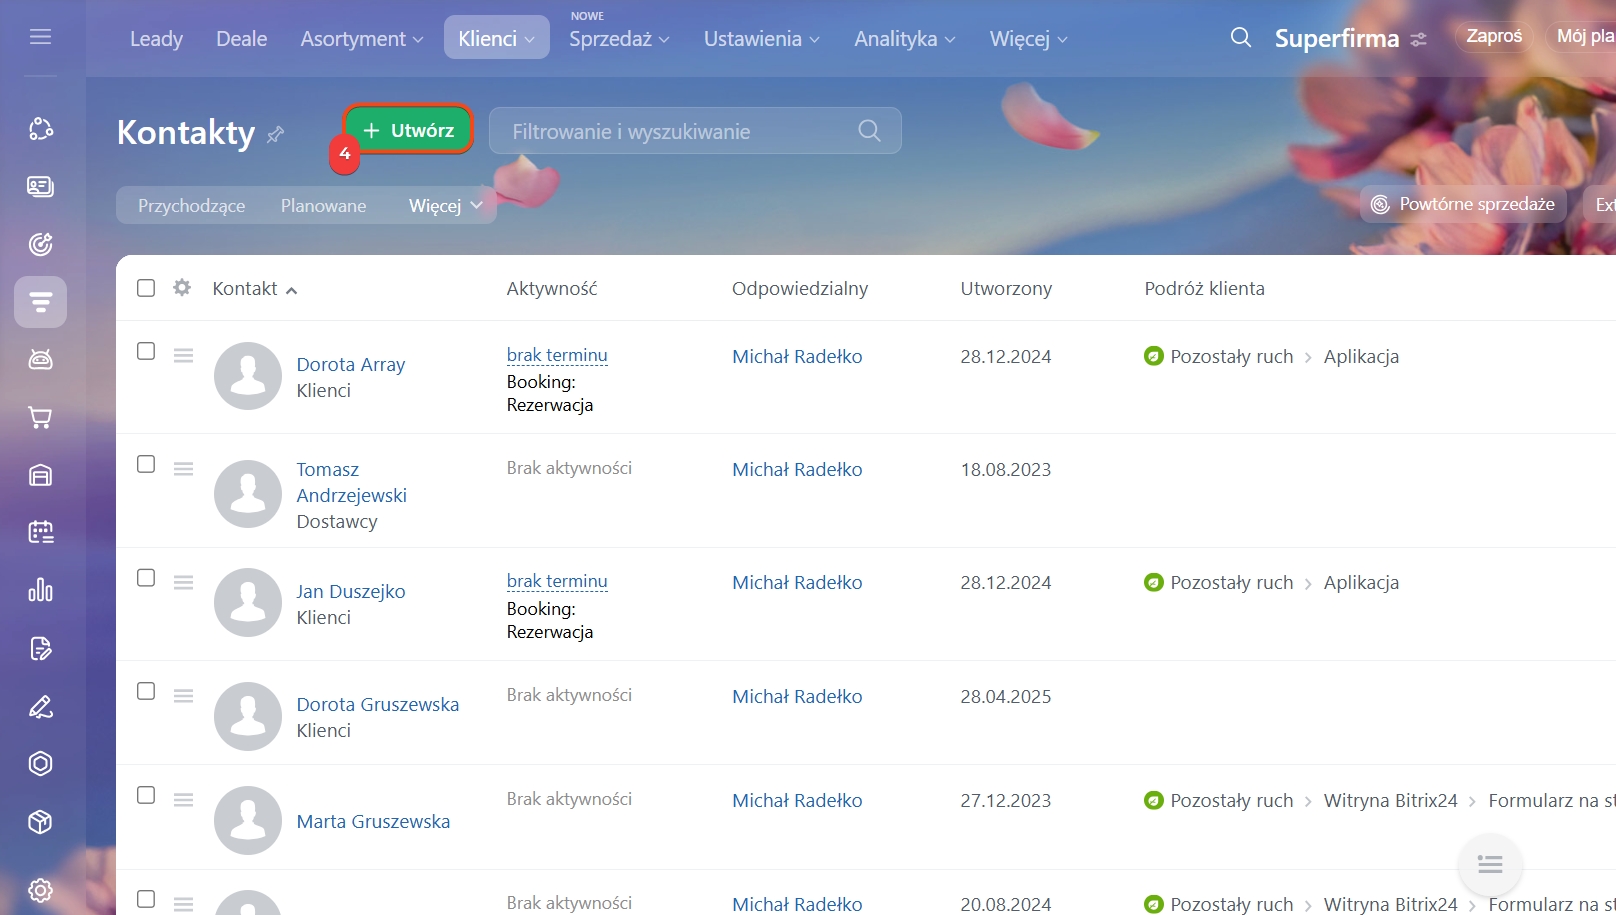Tick the checkbox for Jan Duszejko
1616x915 pixels.
pos(146,578)
